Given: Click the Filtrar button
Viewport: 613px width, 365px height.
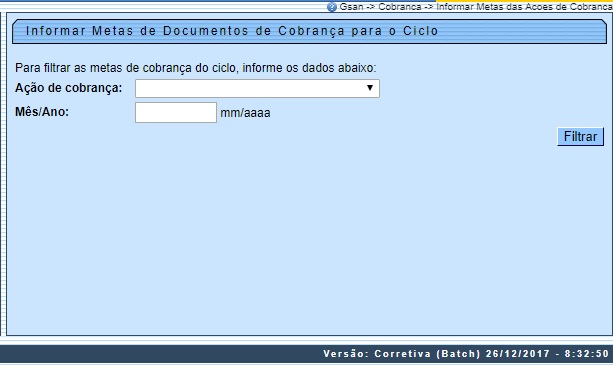Looking at the screenshot, I should pyautogui.click(x=581, y=137).
